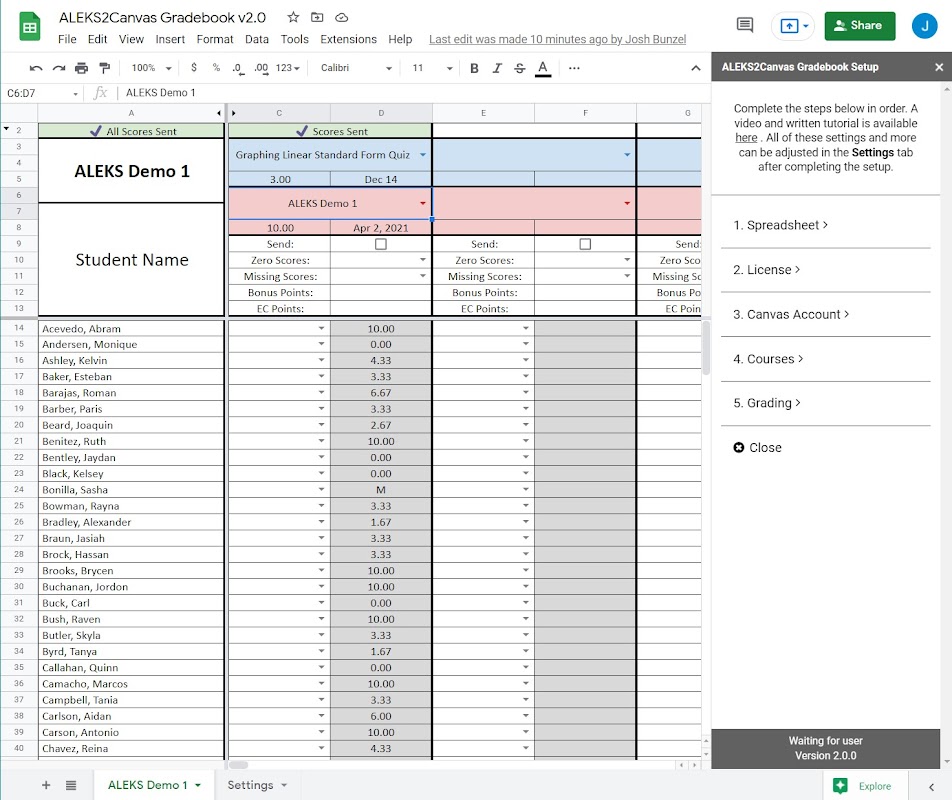Viewport: 952px width, 800px height.
Task: Open the Missing Scores dropdown in column D
Action: point(423,276)
